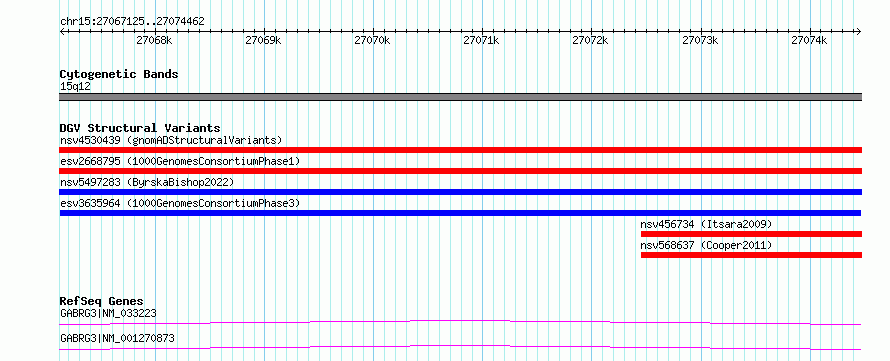Click the red bar for nsv4530439

[x=460, y=150]
